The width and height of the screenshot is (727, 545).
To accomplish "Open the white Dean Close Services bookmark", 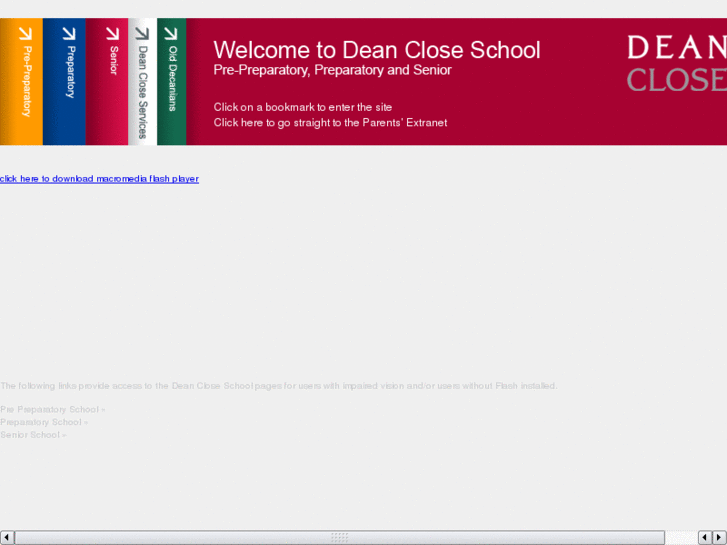I will 143,82.
